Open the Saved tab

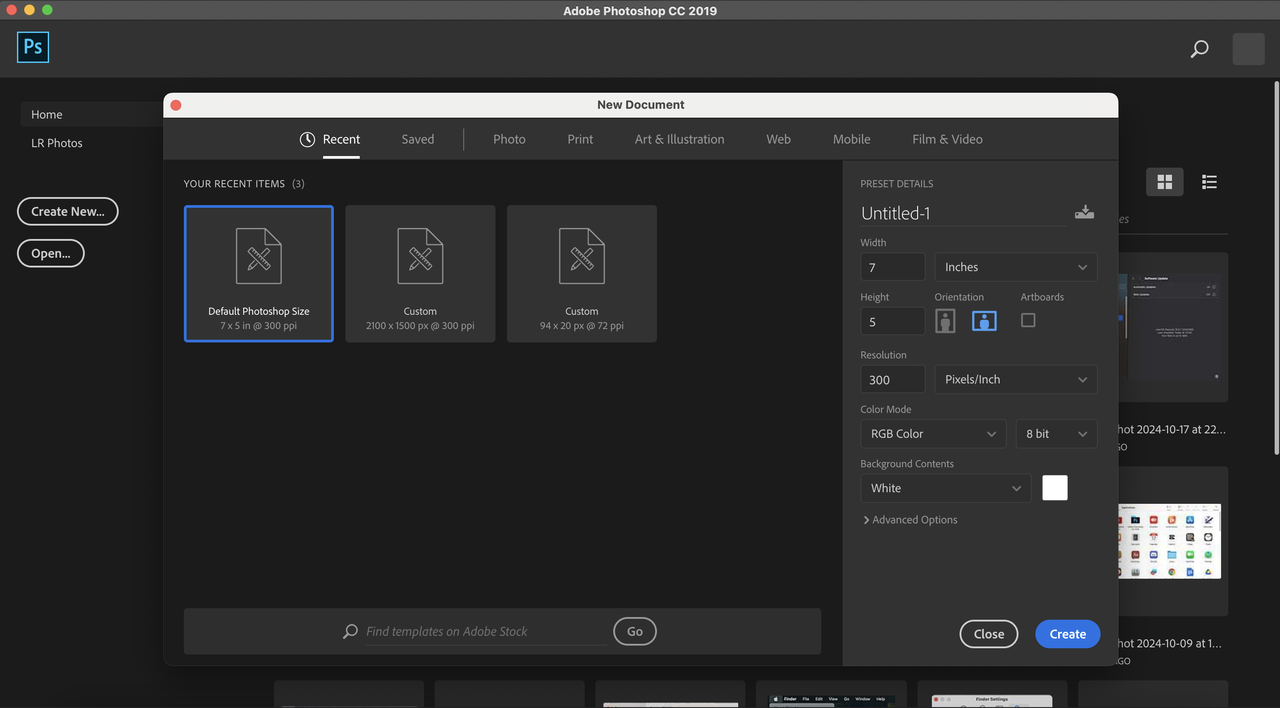point(418,139)
